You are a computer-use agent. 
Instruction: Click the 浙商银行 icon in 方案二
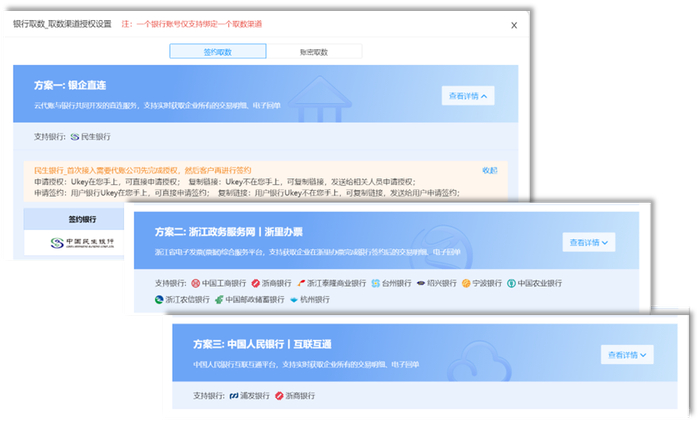[x=255, y=283]
